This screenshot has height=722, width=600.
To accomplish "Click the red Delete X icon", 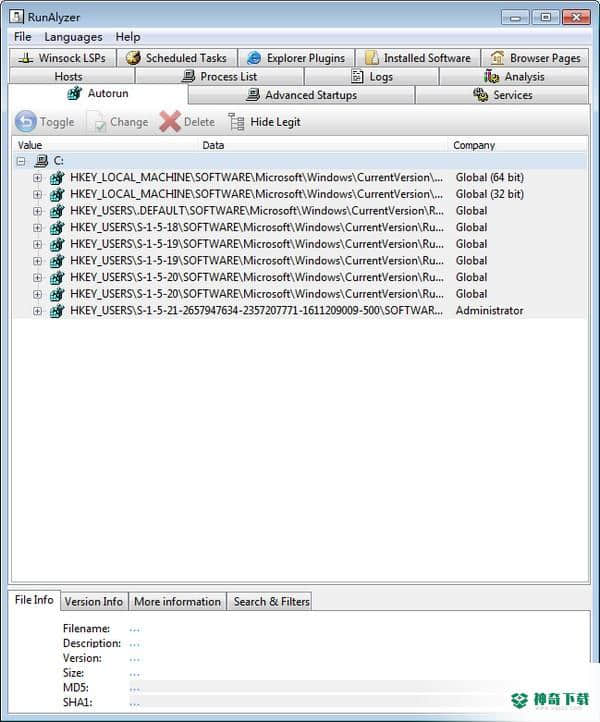I will pos(170,122).
